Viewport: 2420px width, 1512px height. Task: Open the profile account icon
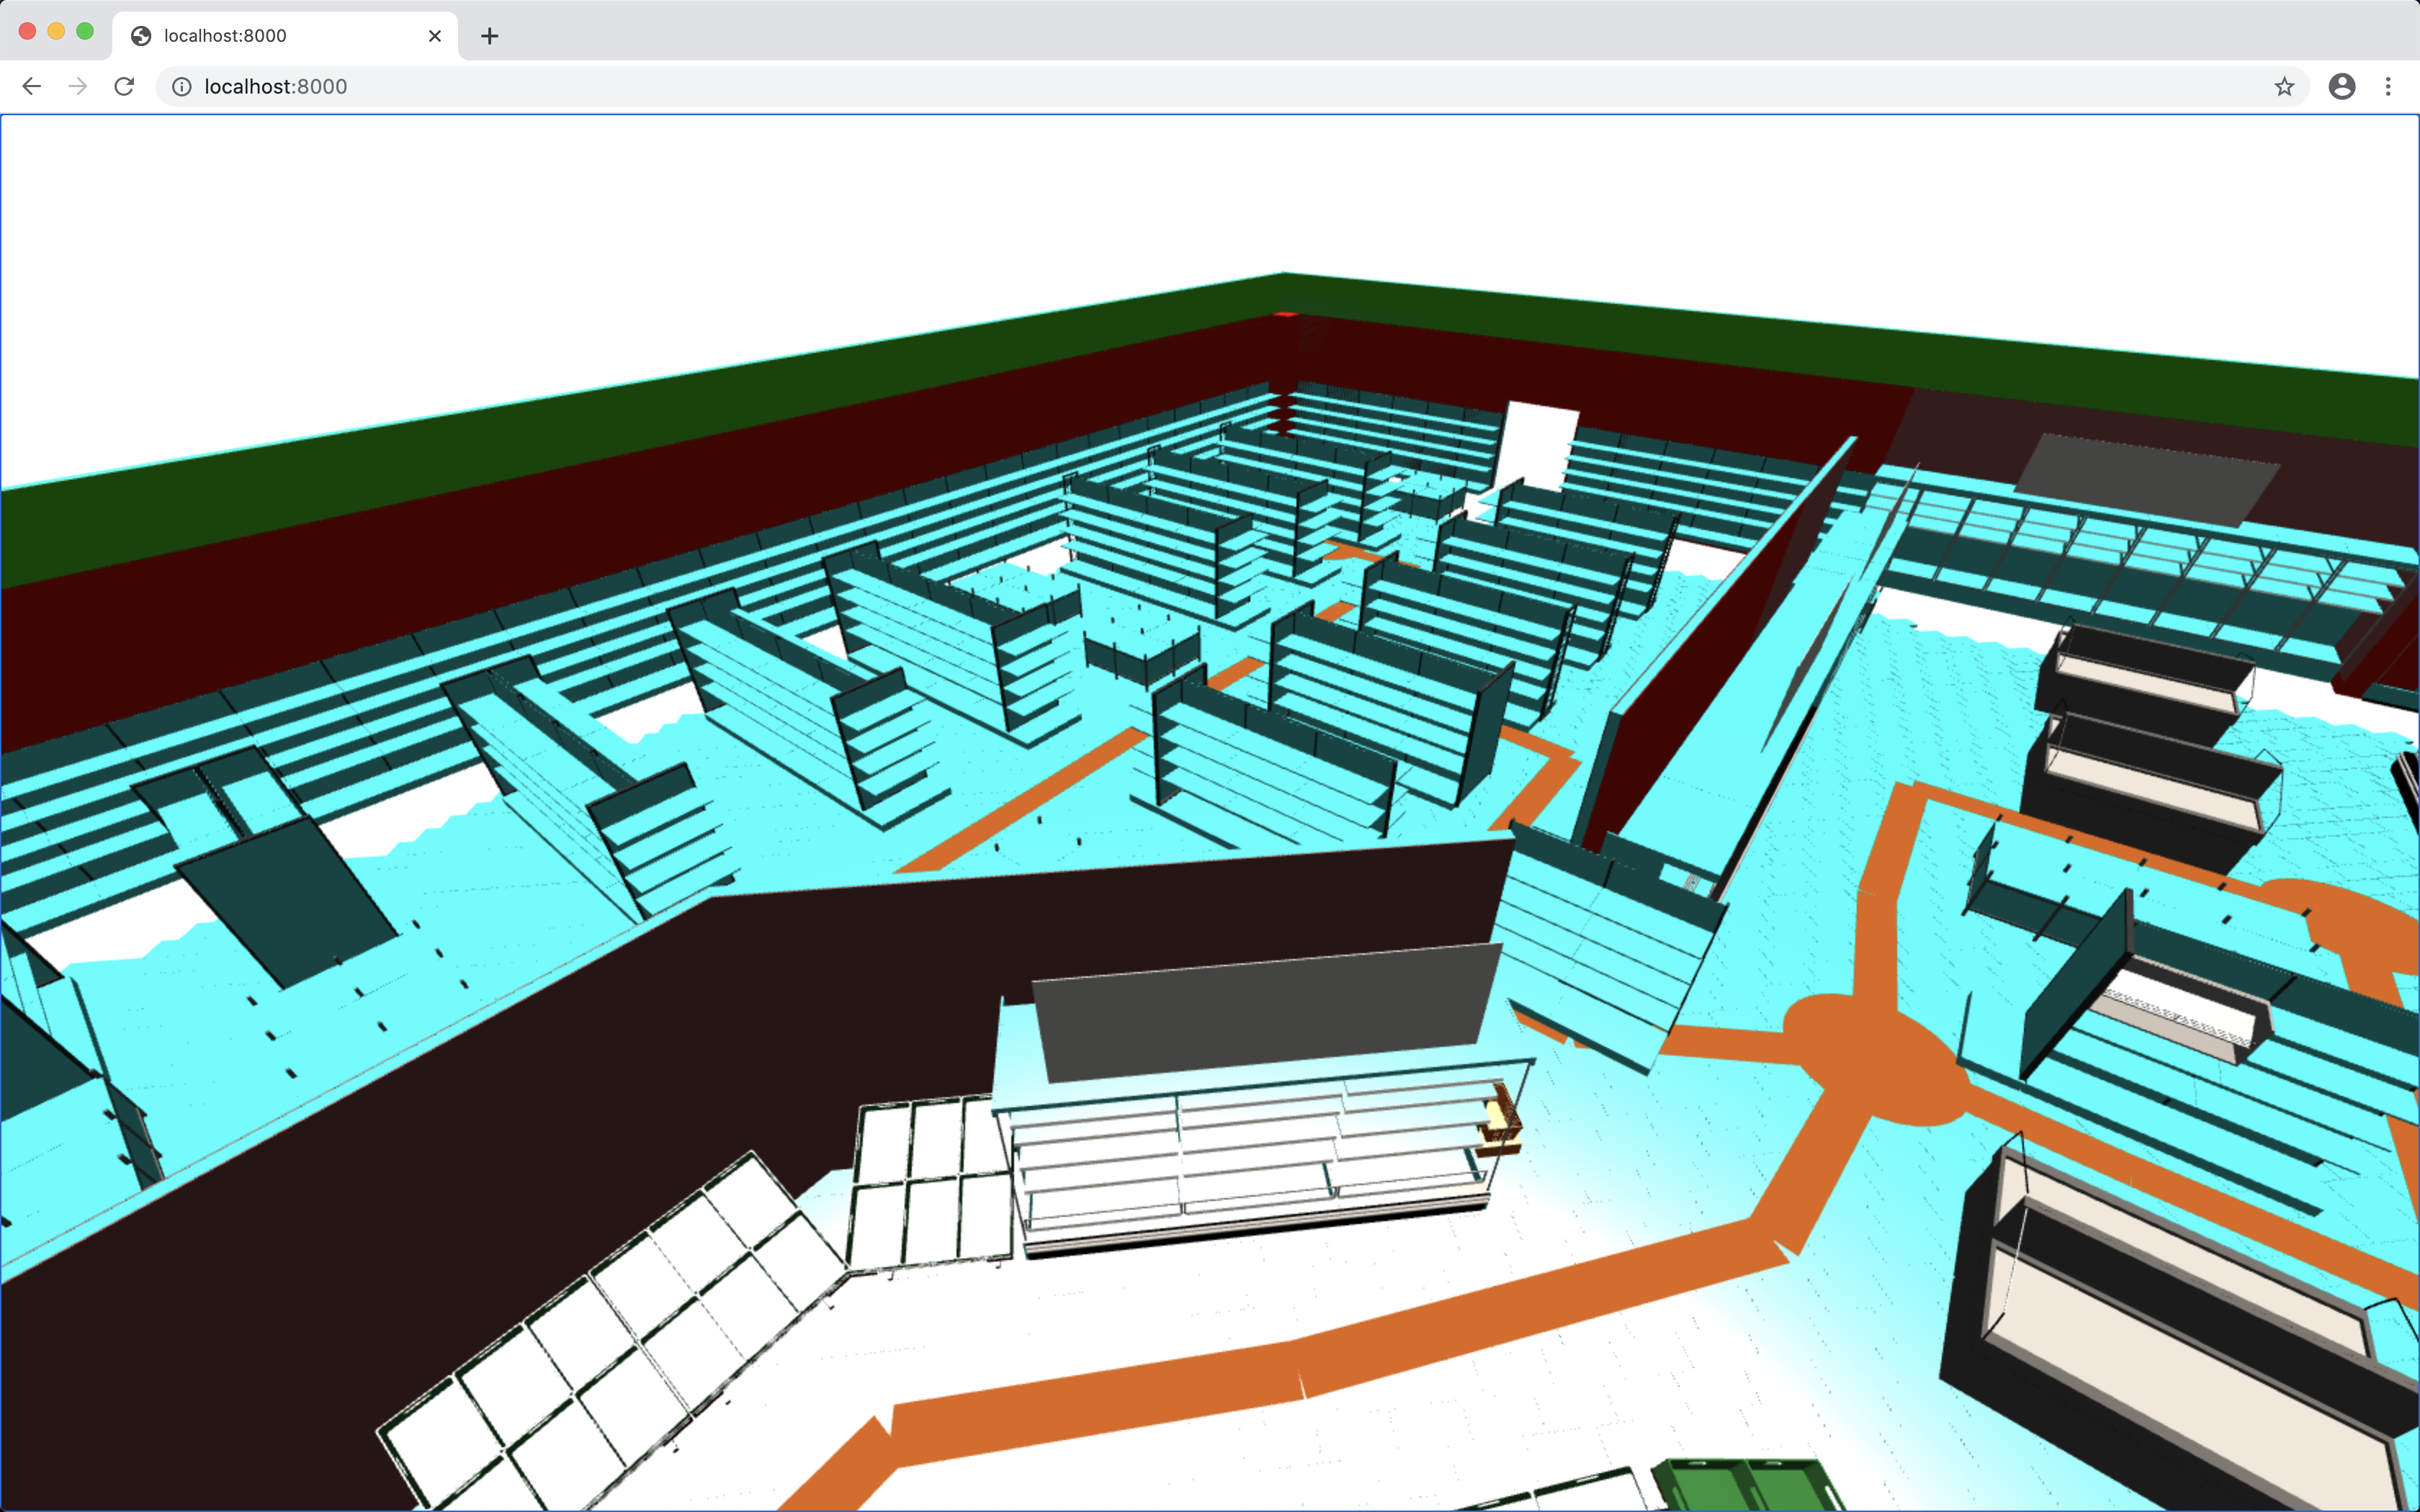pos(2341,87)
